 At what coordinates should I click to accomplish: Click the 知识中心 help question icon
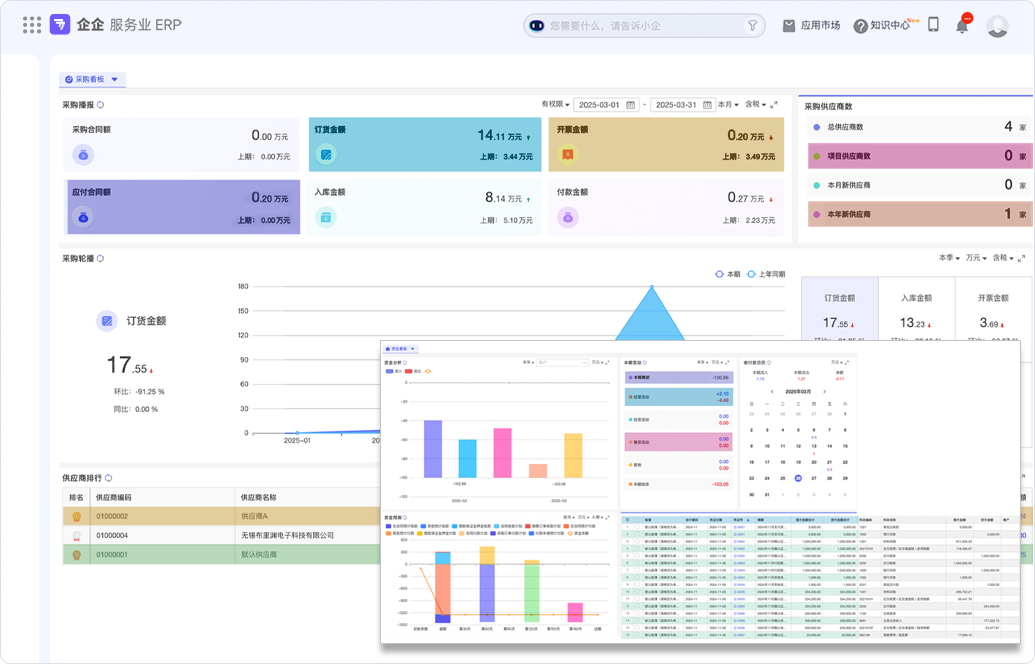click(x=860, y=26)
